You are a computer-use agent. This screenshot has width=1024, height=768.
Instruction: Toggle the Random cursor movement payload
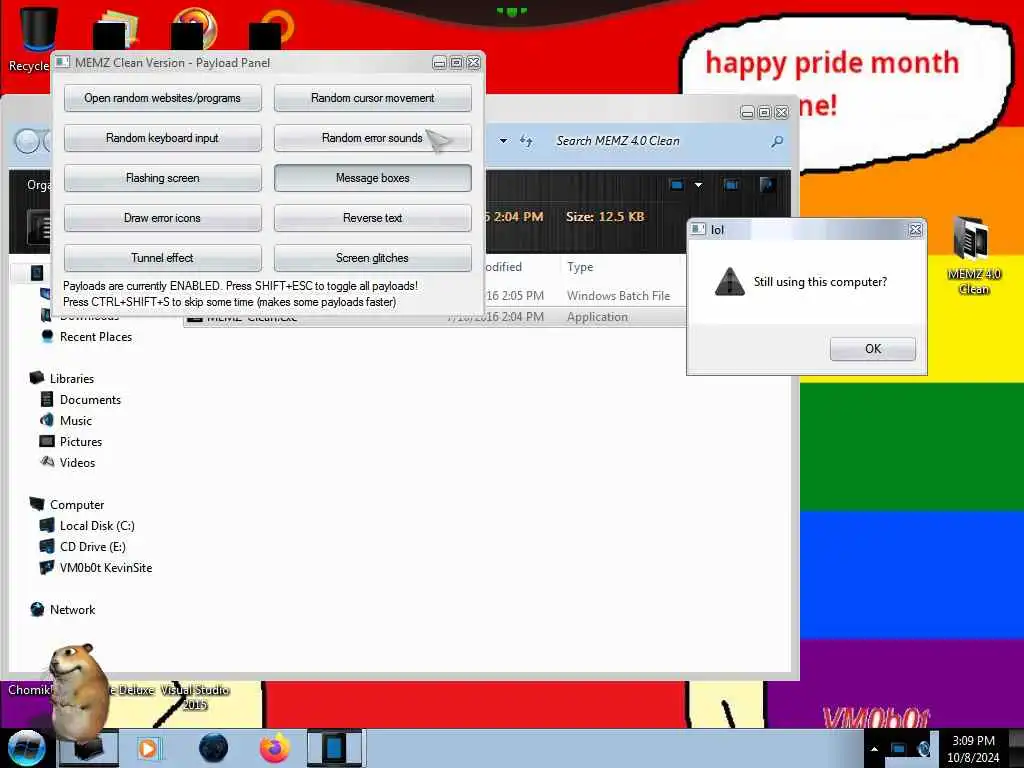(372, 98)
